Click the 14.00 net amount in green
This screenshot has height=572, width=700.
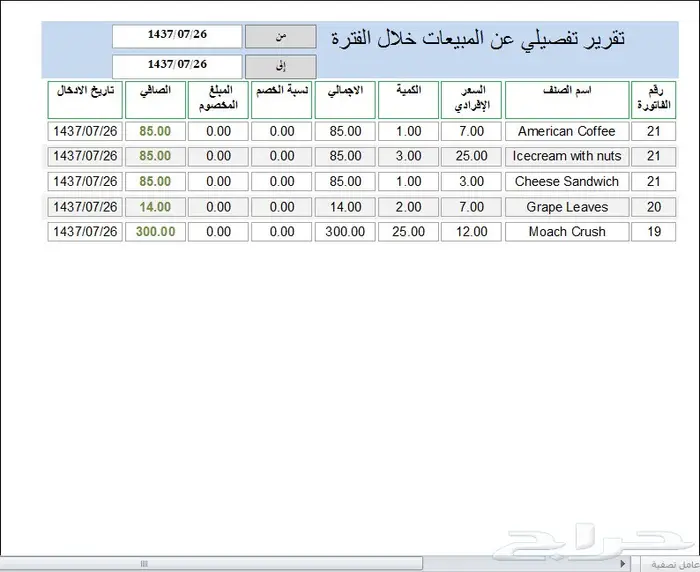coord(155,207)
